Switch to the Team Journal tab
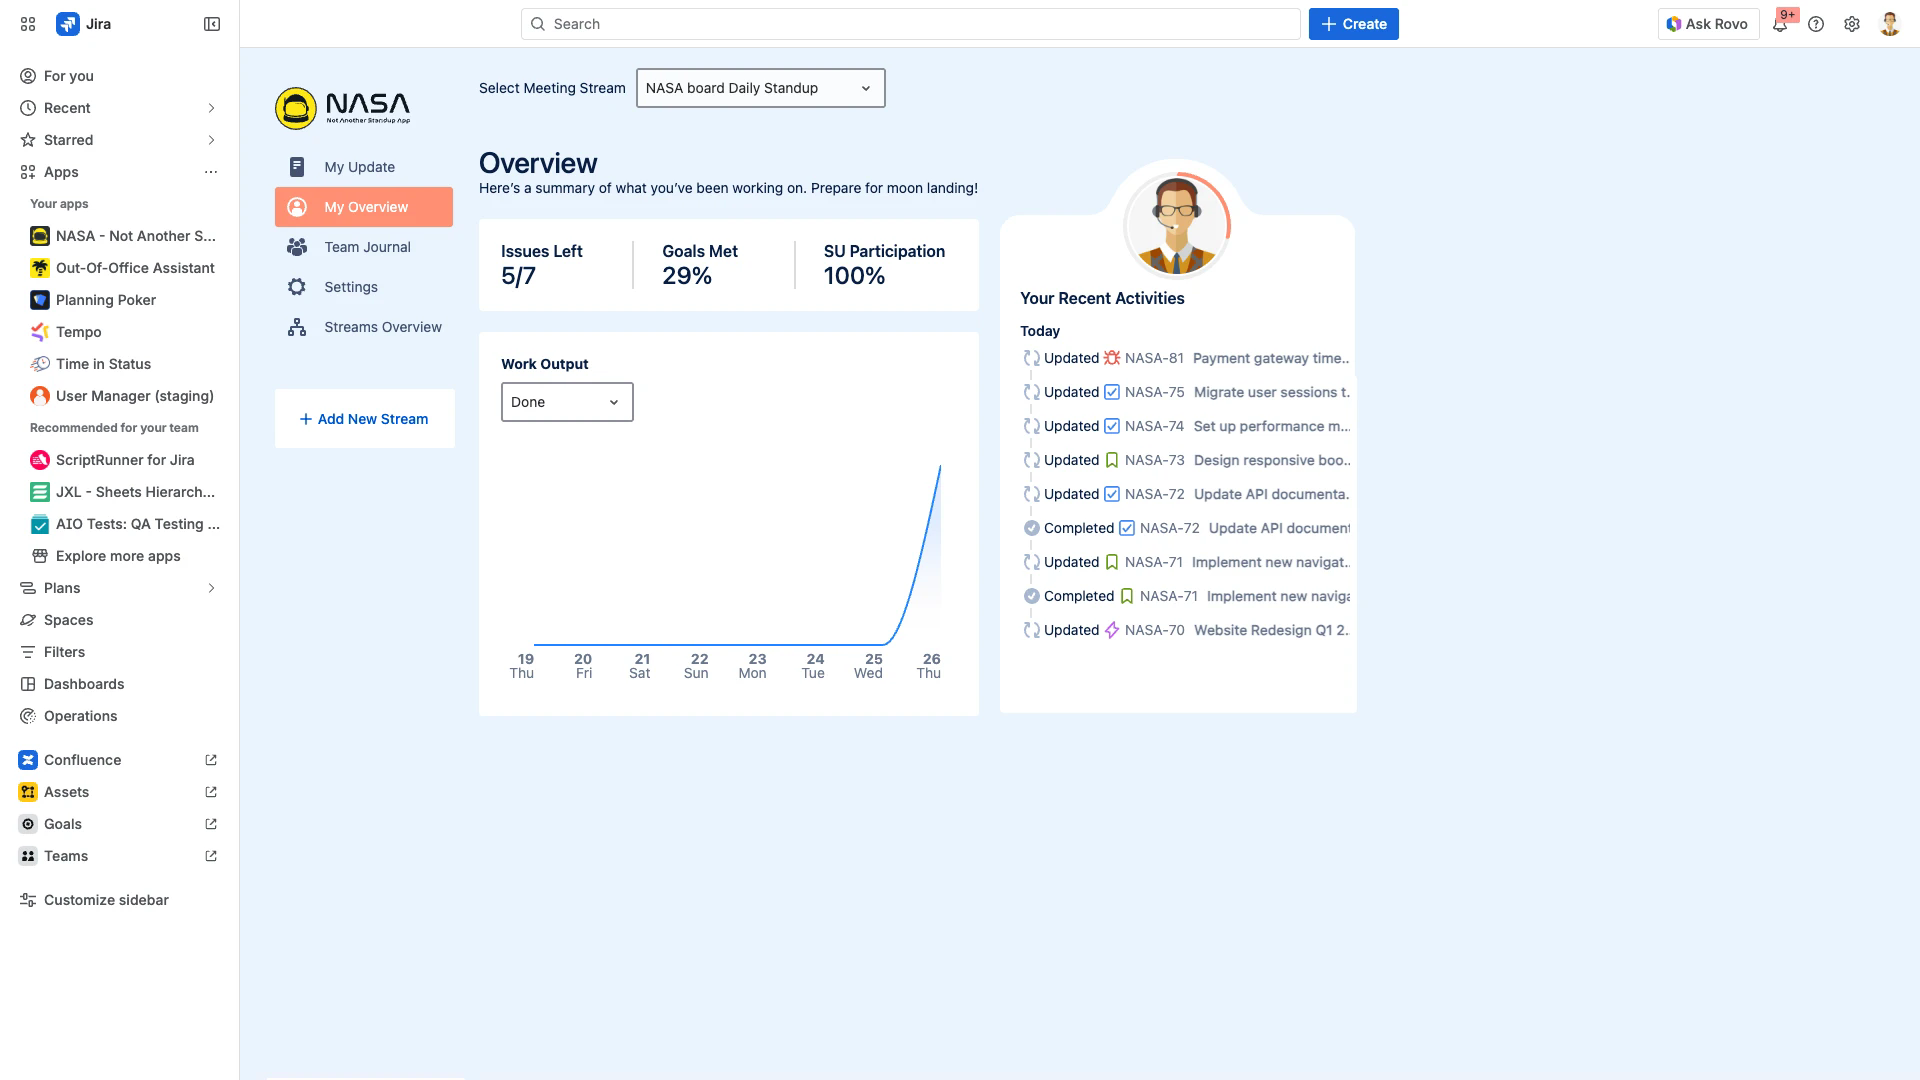Viewport: 1920px width, 1080px height. pos(366,247)
